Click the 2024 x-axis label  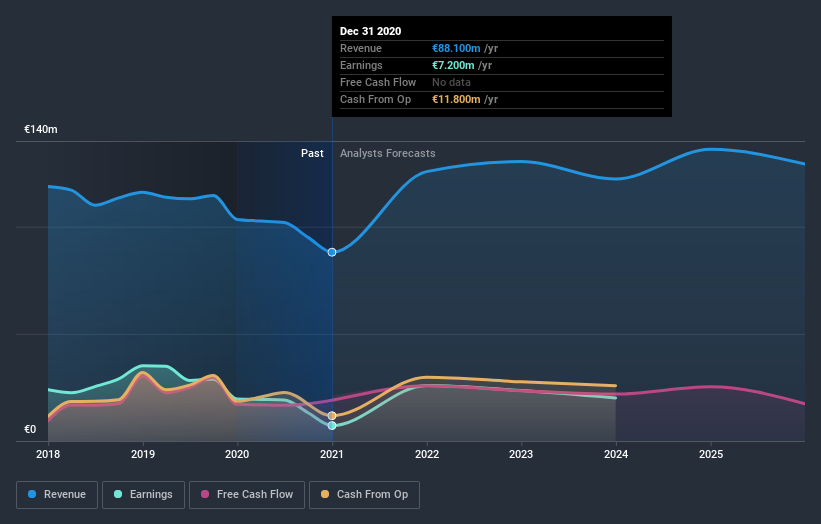coord(616,454)
